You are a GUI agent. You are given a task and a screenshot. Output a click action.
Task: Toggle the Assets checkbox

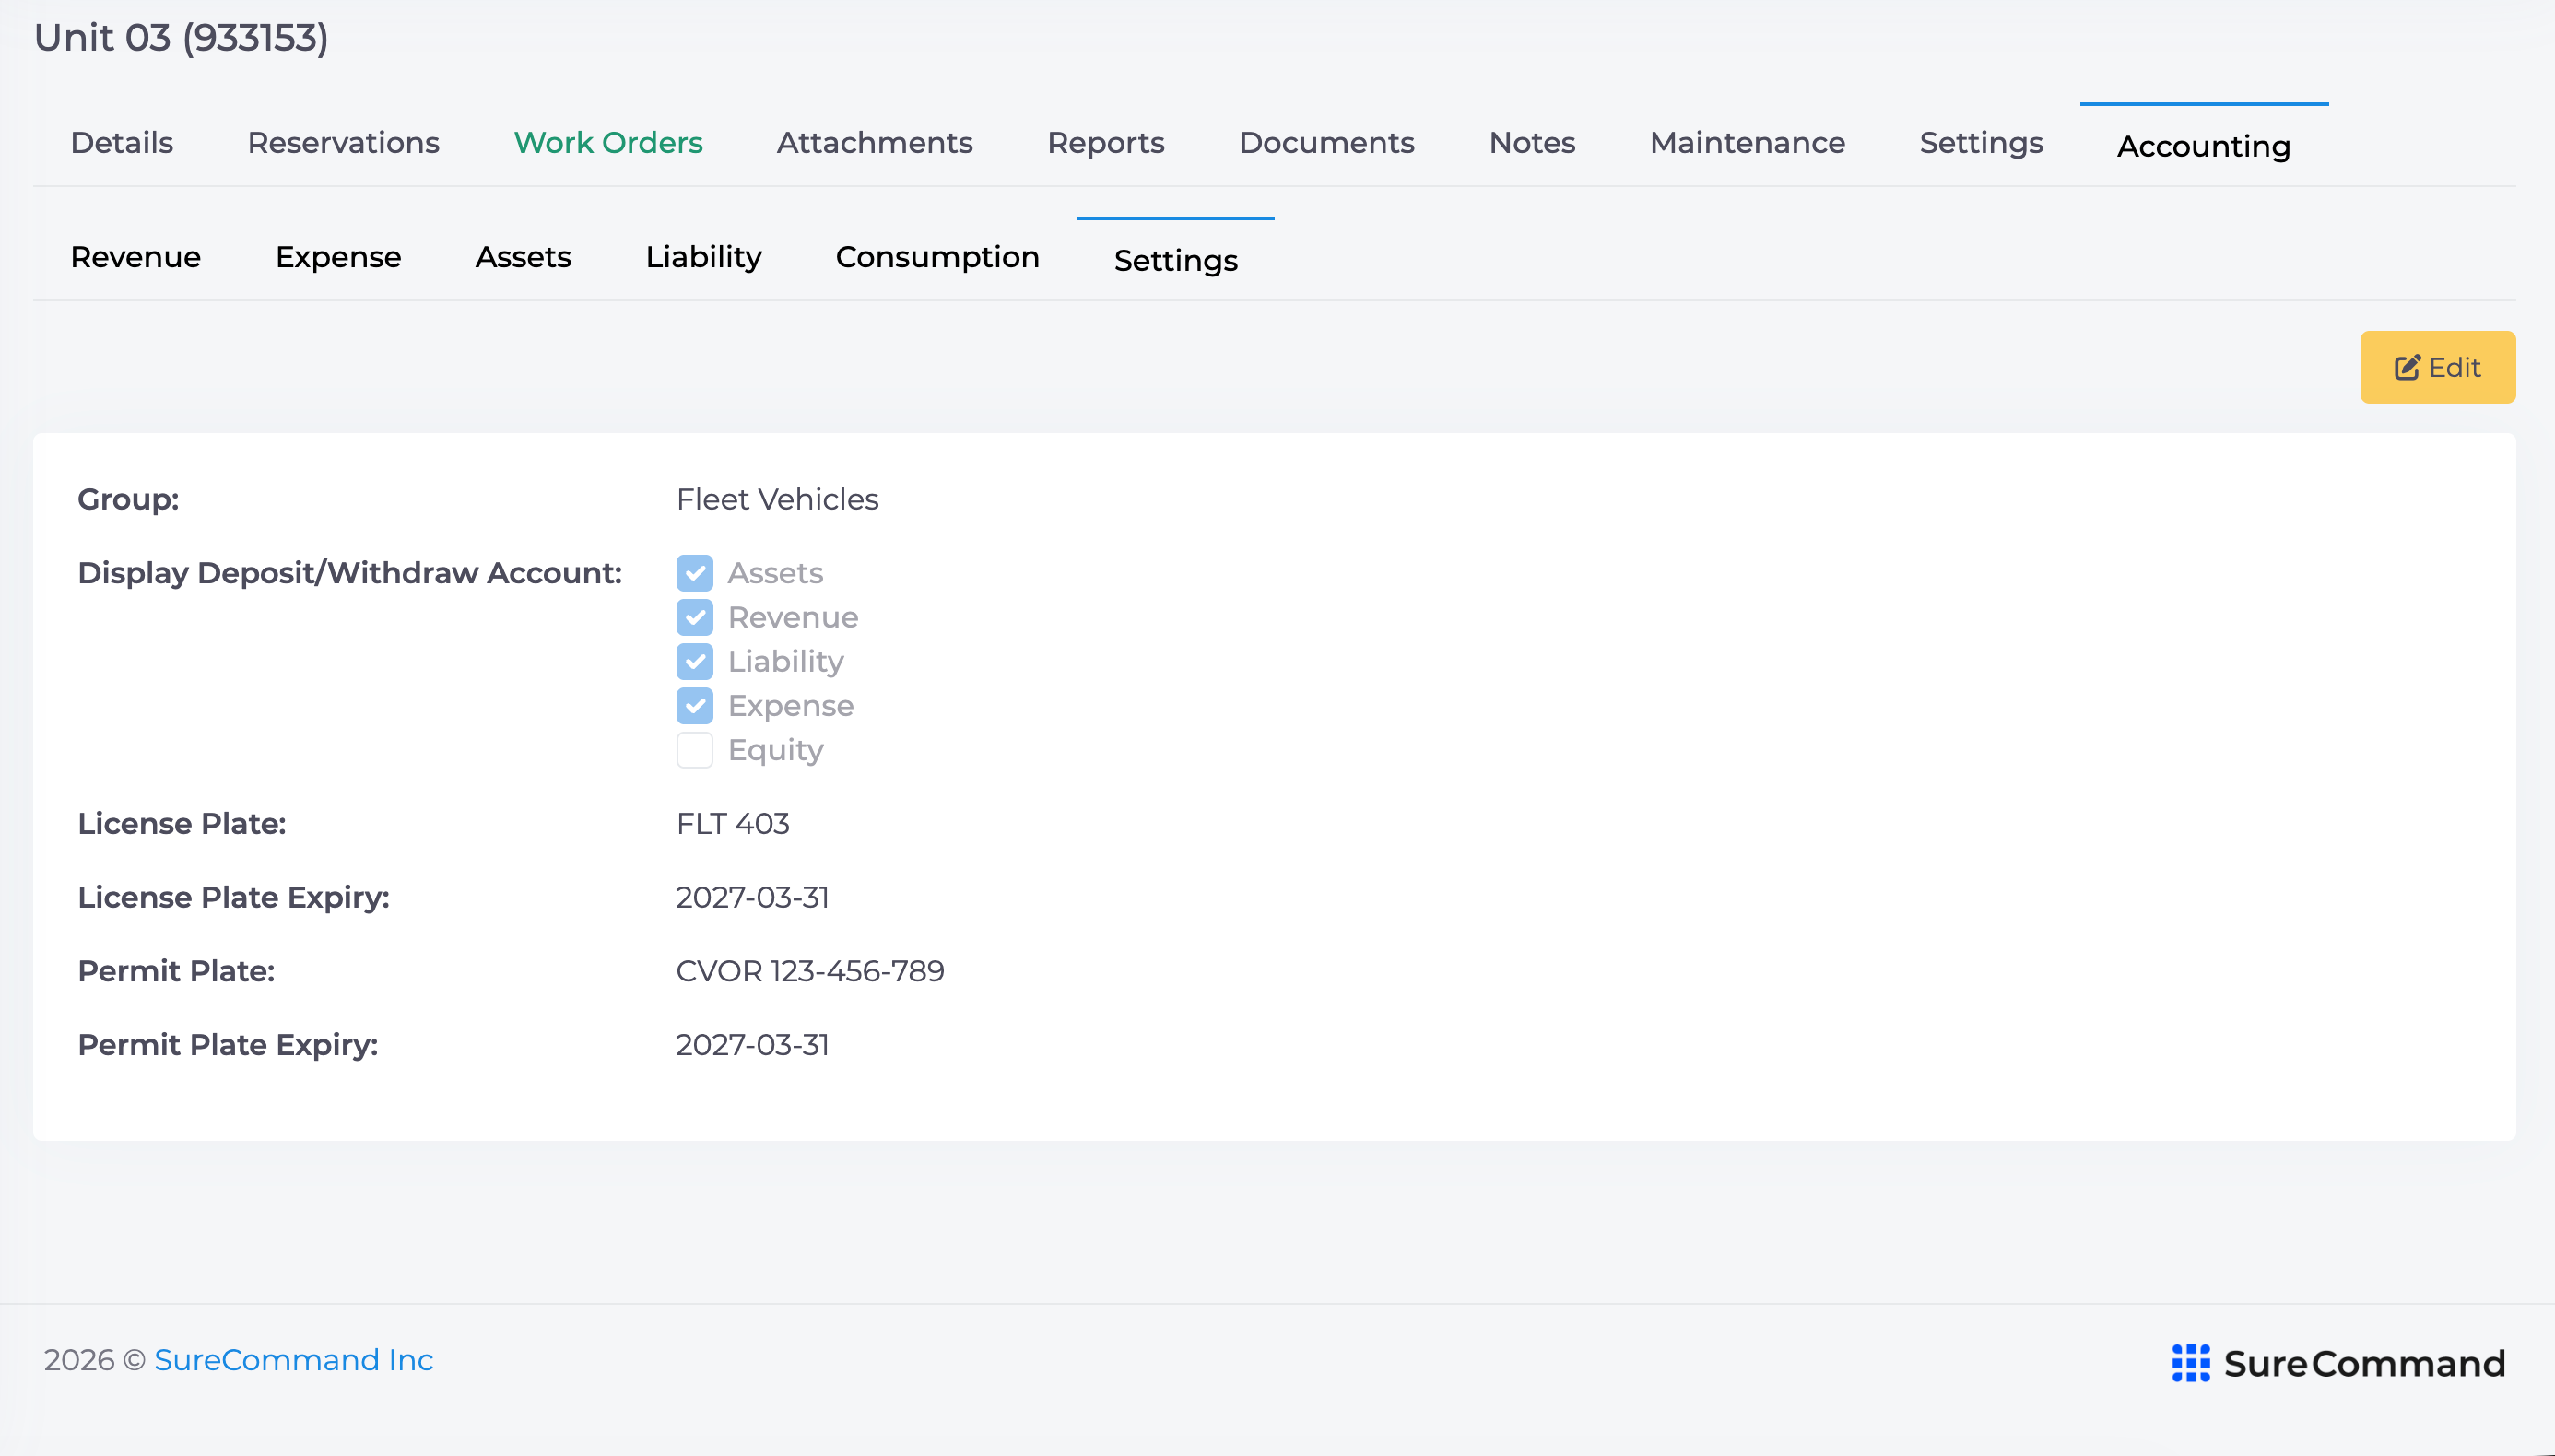(694, 573)
